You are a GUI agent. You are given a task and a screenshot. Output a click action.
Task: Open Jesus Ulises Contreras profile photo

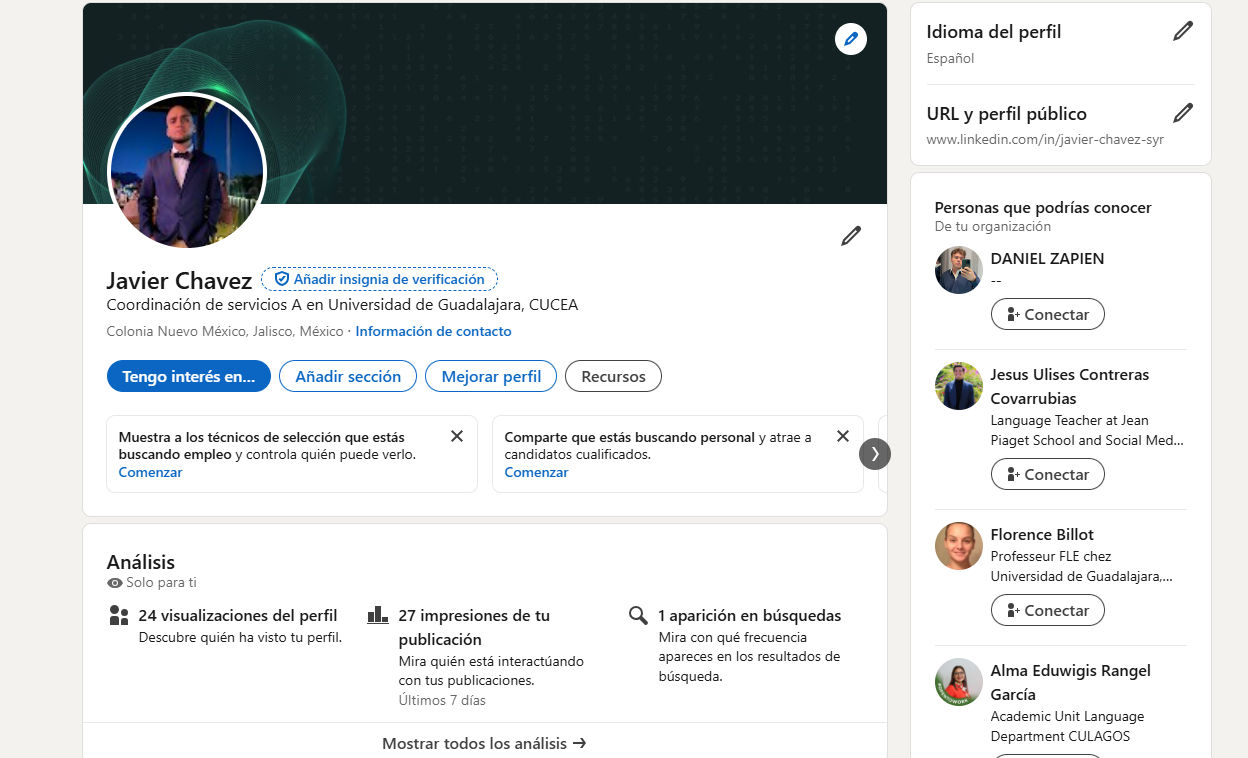959,386
